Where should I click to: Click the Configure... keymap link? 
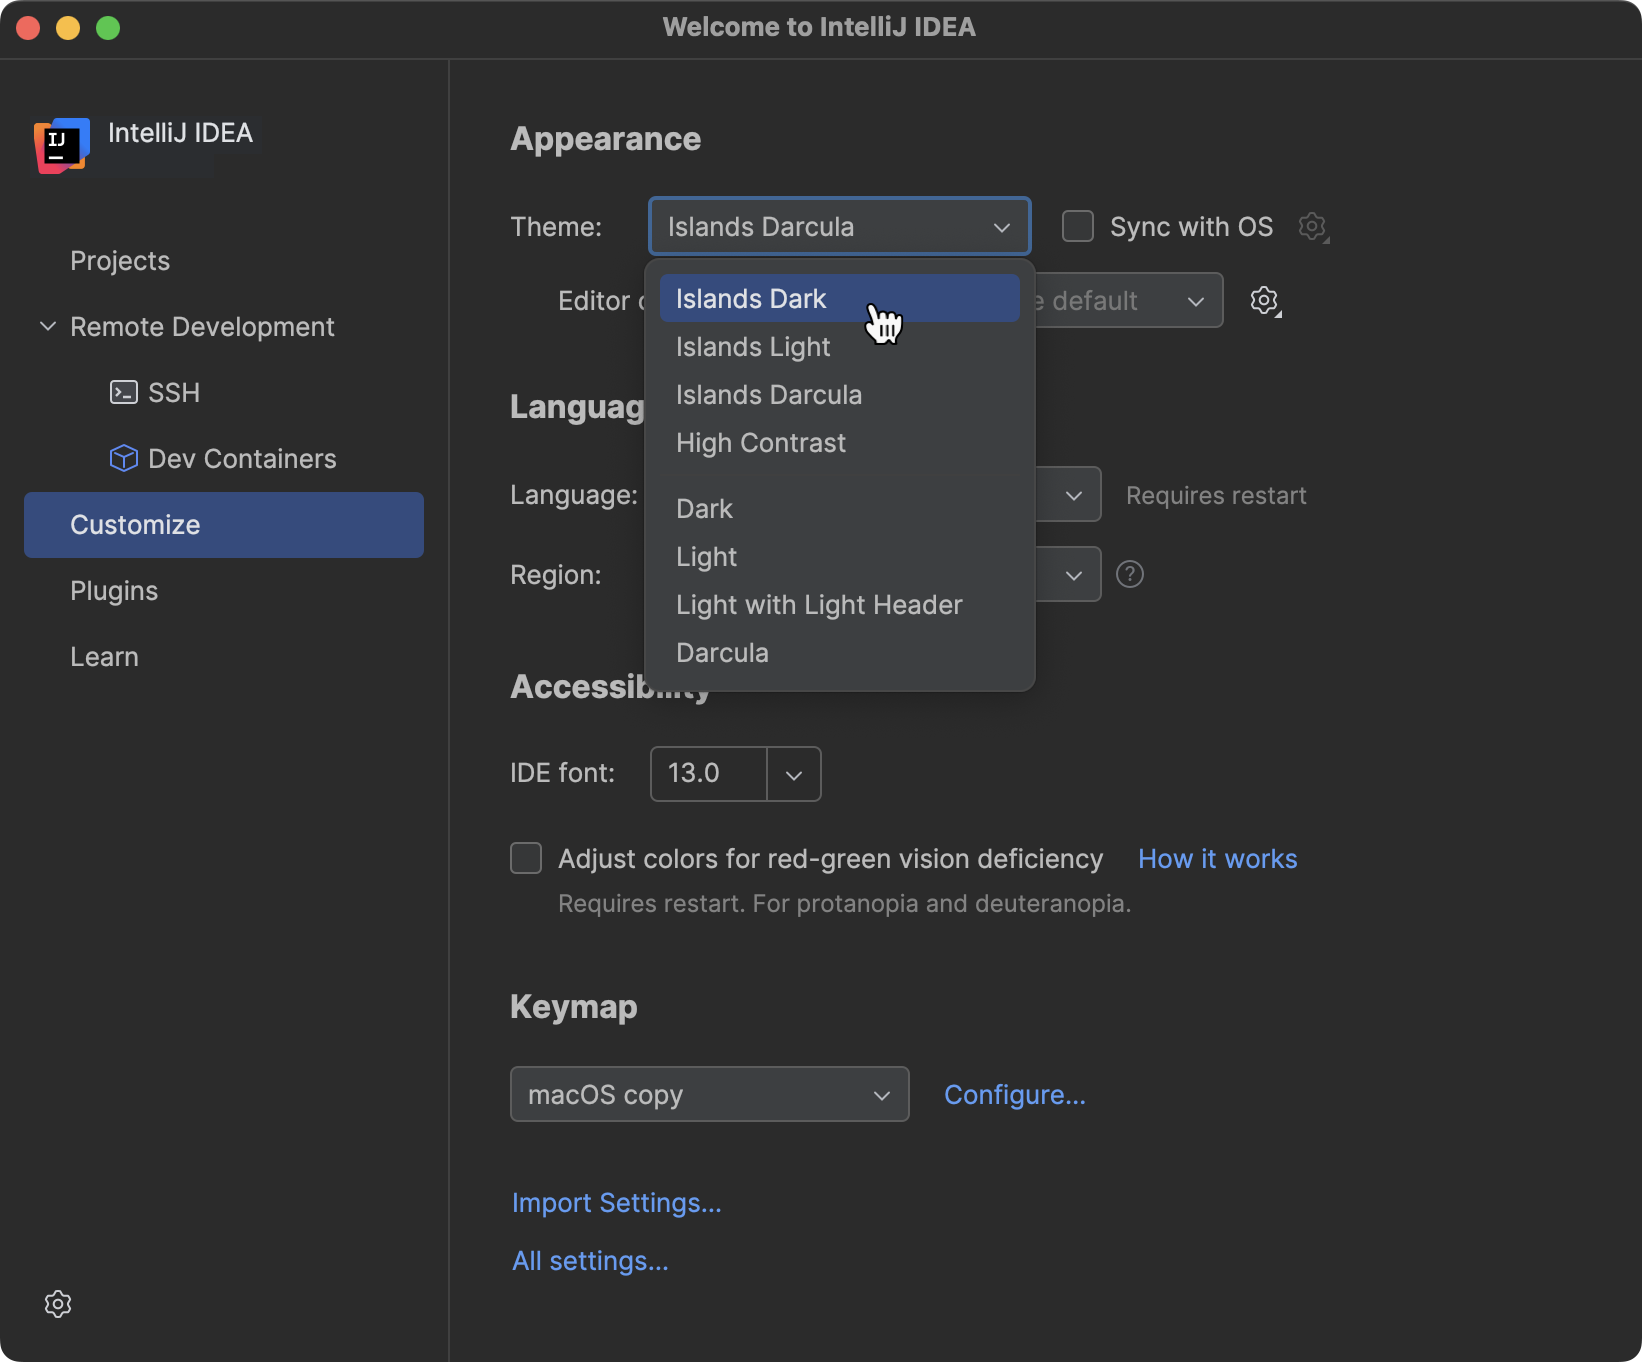(x=1015, y=1095)
